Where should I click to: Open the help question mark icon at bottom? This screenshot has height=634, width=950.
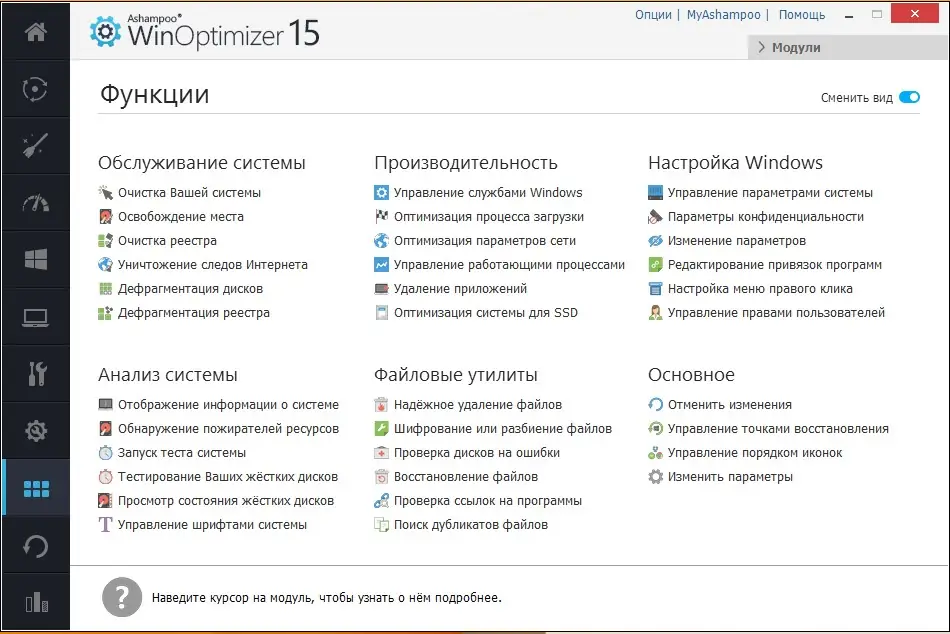[122, 597]
